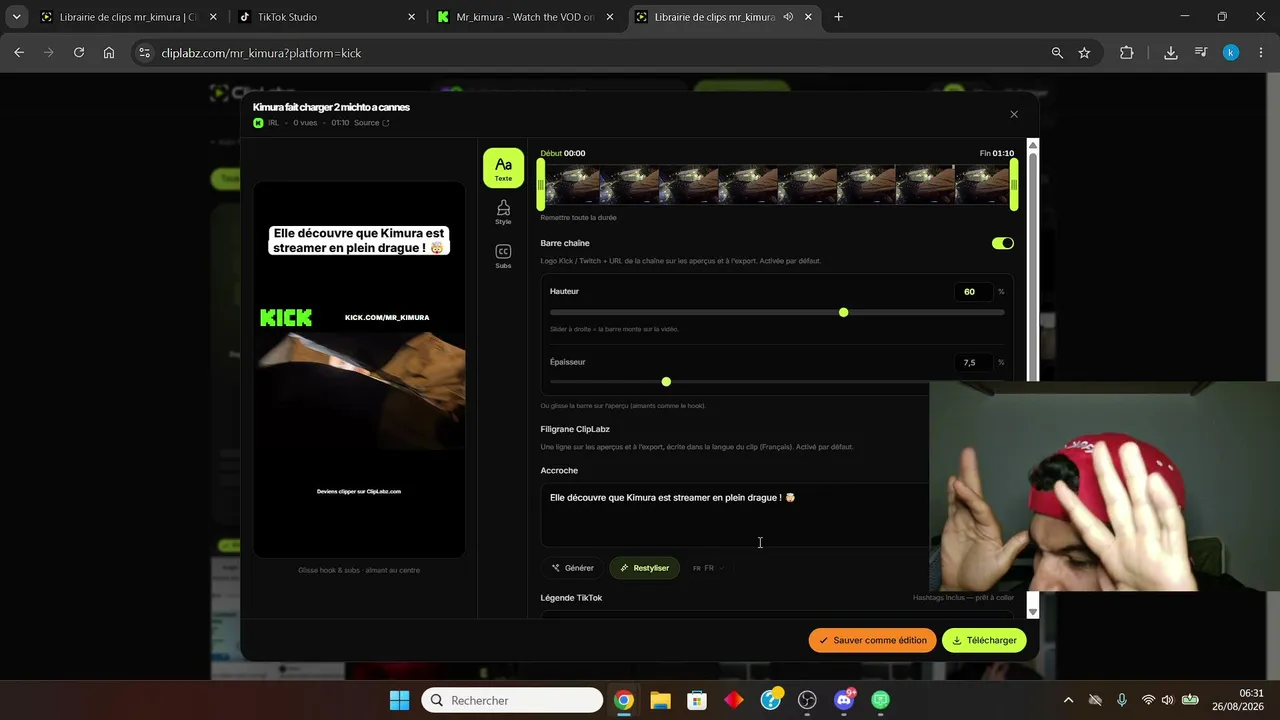This screenshot has height=720, width=1280.
Task: Open OBS Studio from the taskbar
Action: pos(807,700)
